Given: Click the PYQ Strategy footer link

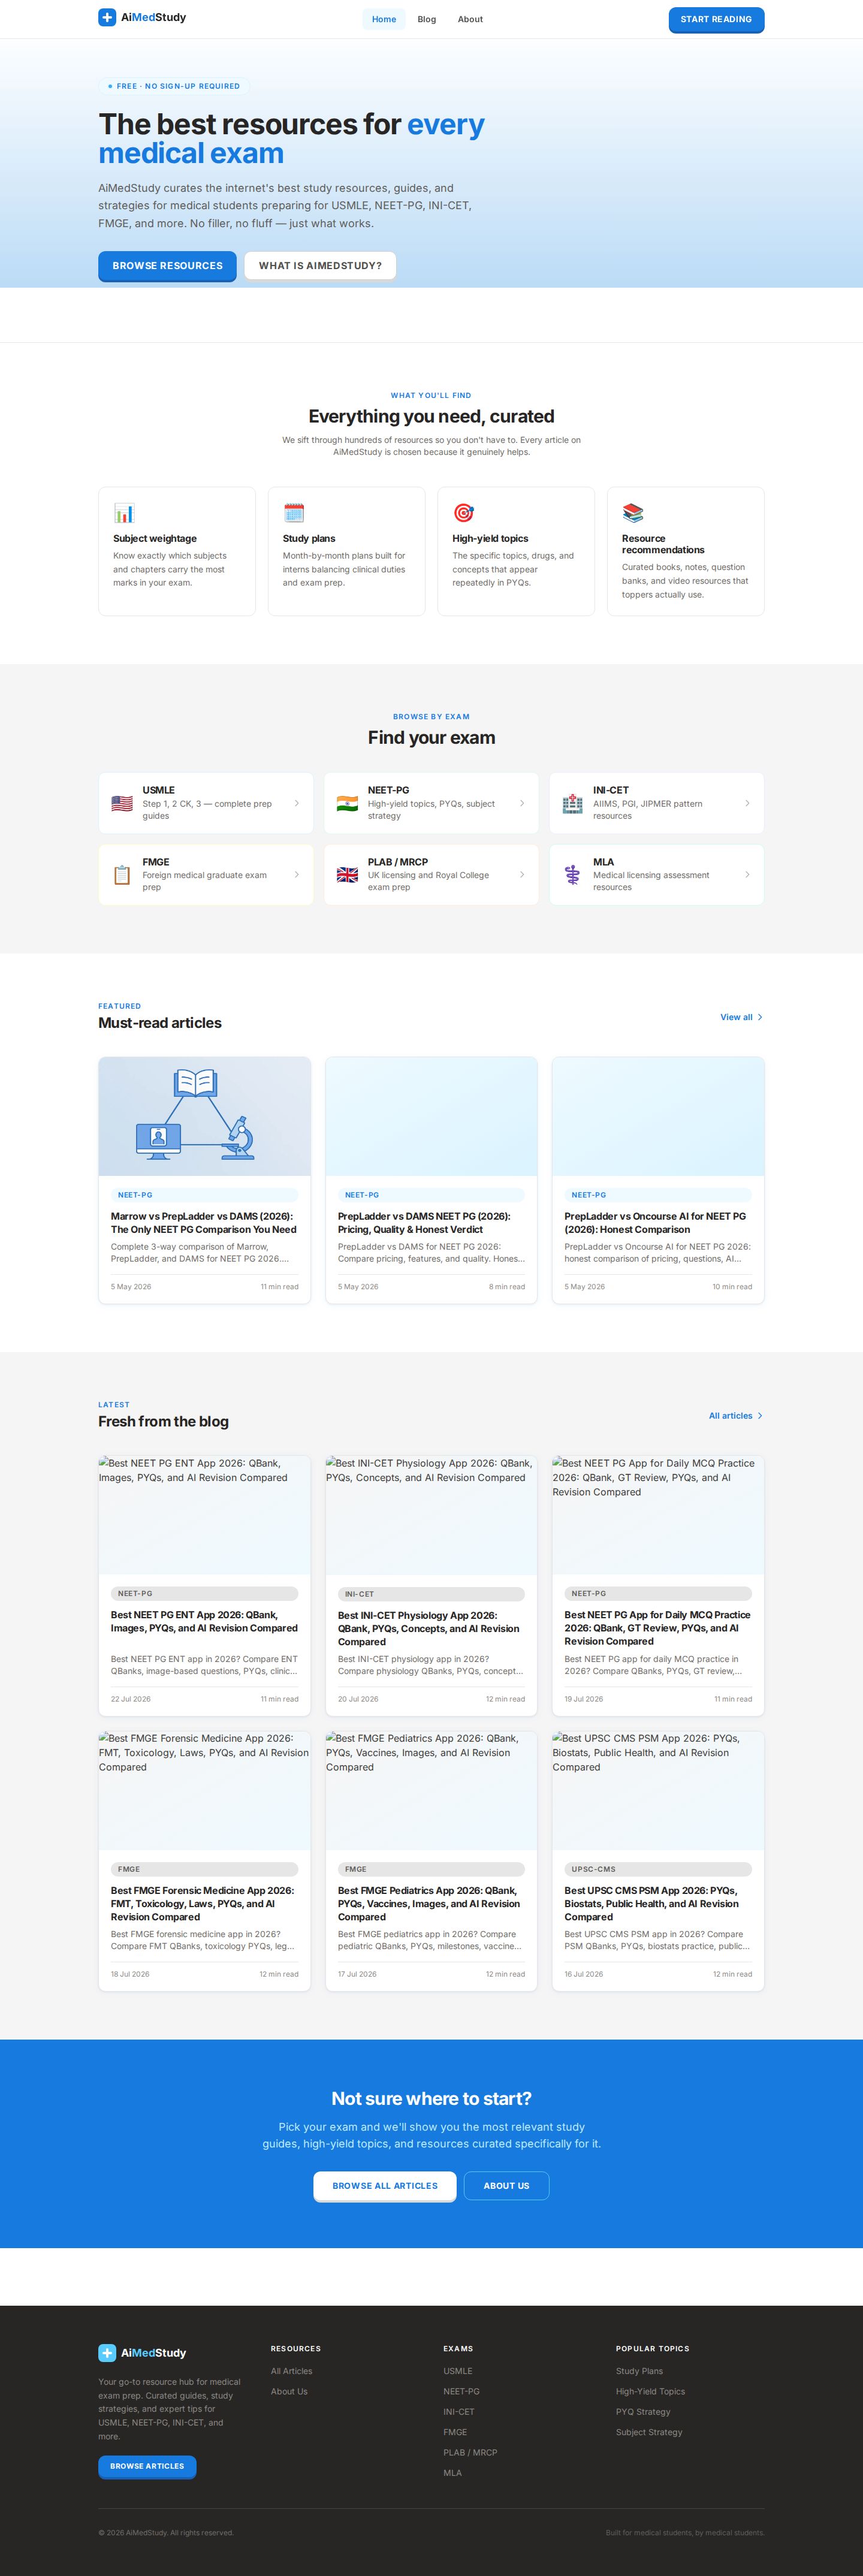Looking at the screenshot, I should 643,2411.
